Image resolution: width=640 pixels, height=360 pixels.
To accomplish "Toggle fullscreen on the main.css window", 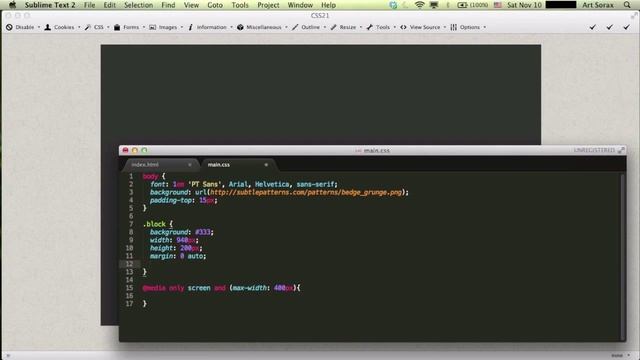I will 621,150.
